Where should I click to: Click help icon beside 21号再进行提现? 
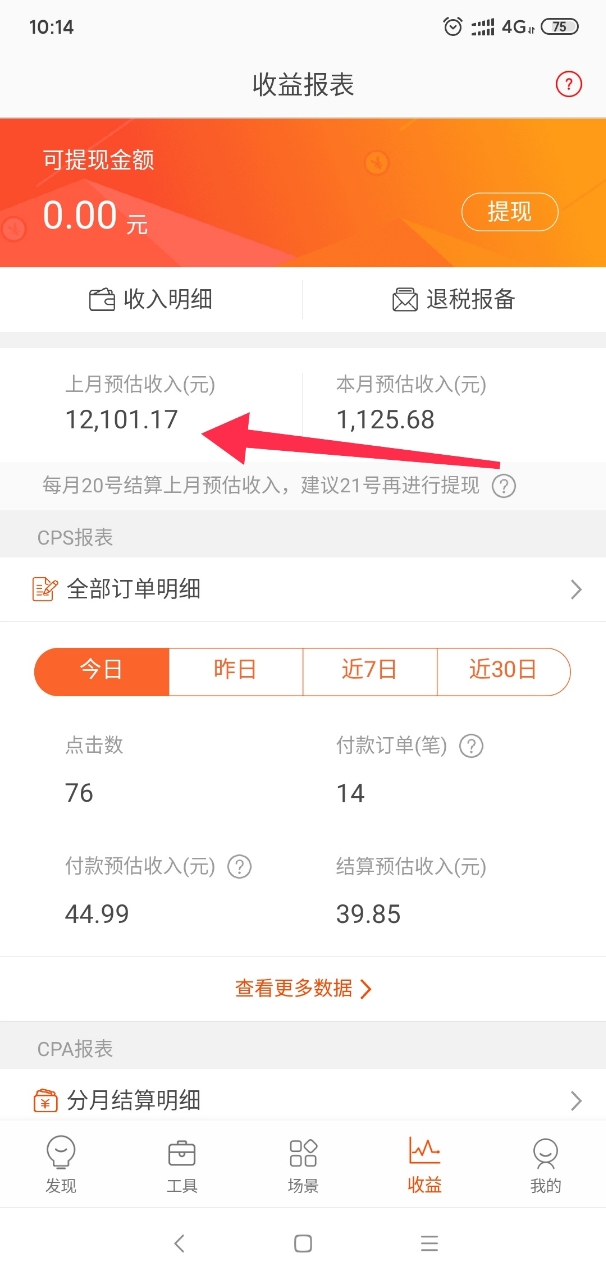[505, 486]
